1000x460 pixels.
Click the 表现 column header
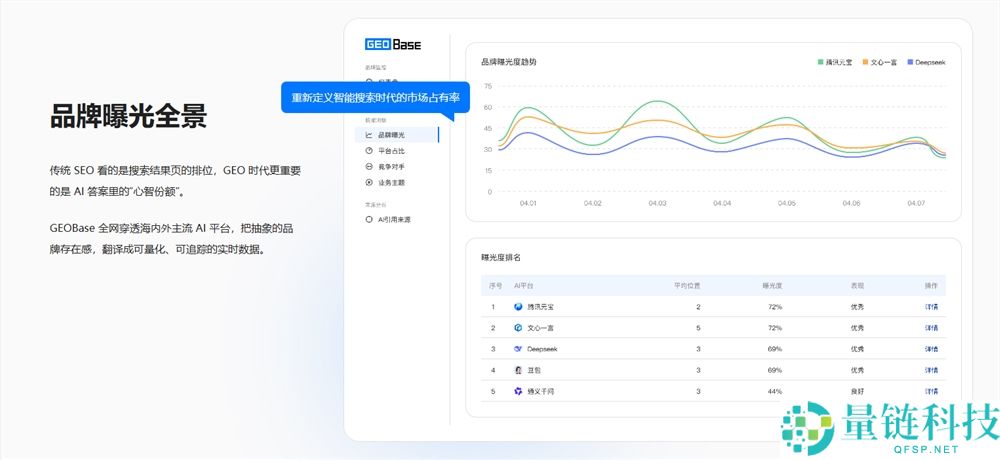click(857, 285)
